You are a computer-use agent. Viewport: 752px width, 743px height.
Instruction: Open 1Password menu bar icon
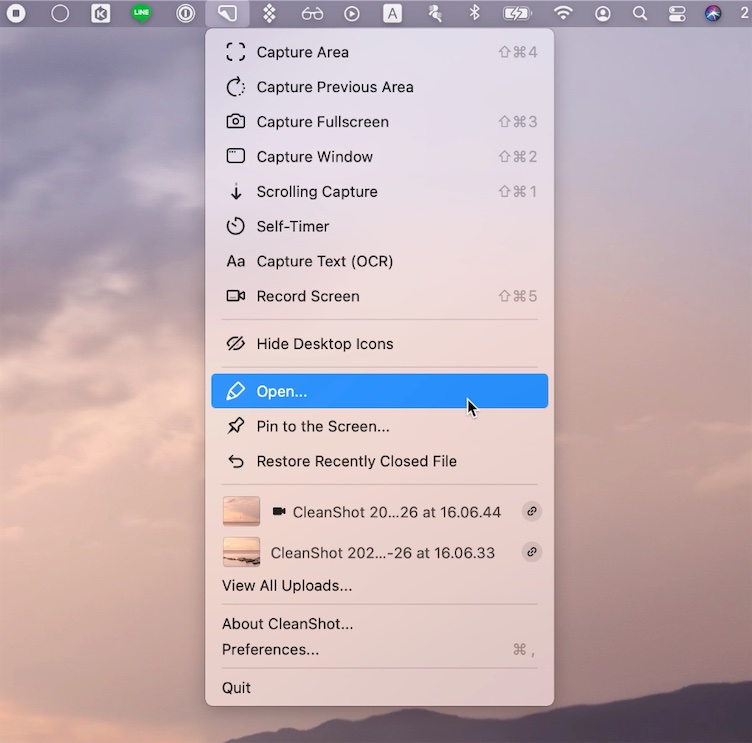[x=185, y=13]
